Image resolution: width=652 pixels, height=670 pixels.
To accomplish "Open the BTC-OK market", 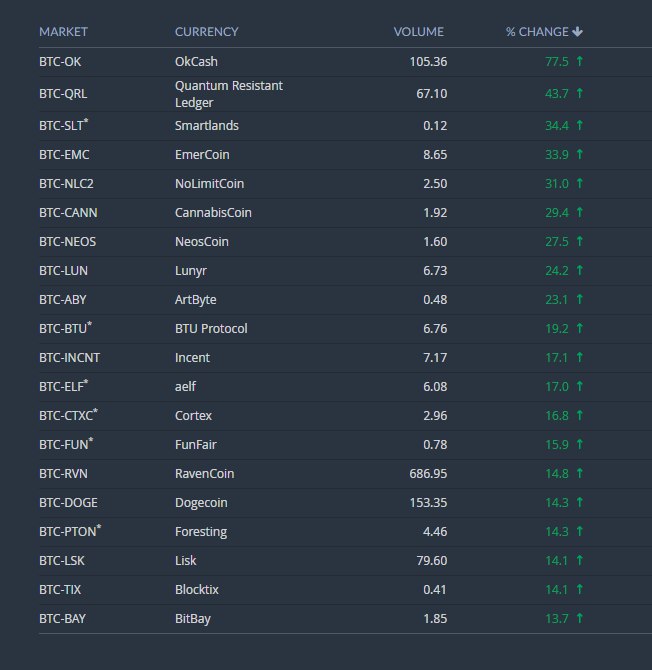I will tap(60, 62).
